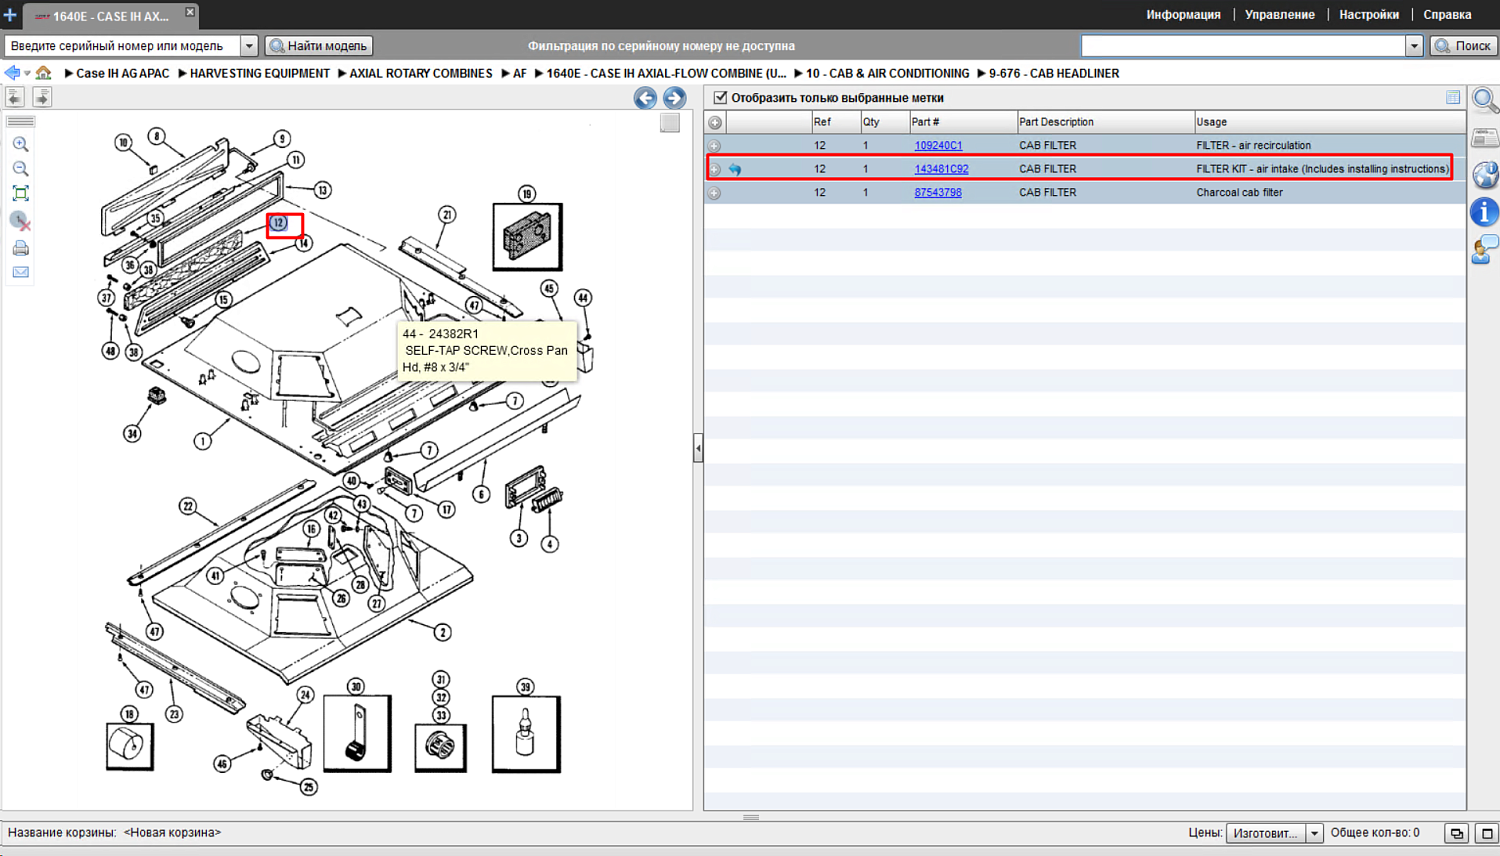Open the news icon in right sidebar
The height and width of the screenshot is (856, 1500).
tap(1485, 138)
